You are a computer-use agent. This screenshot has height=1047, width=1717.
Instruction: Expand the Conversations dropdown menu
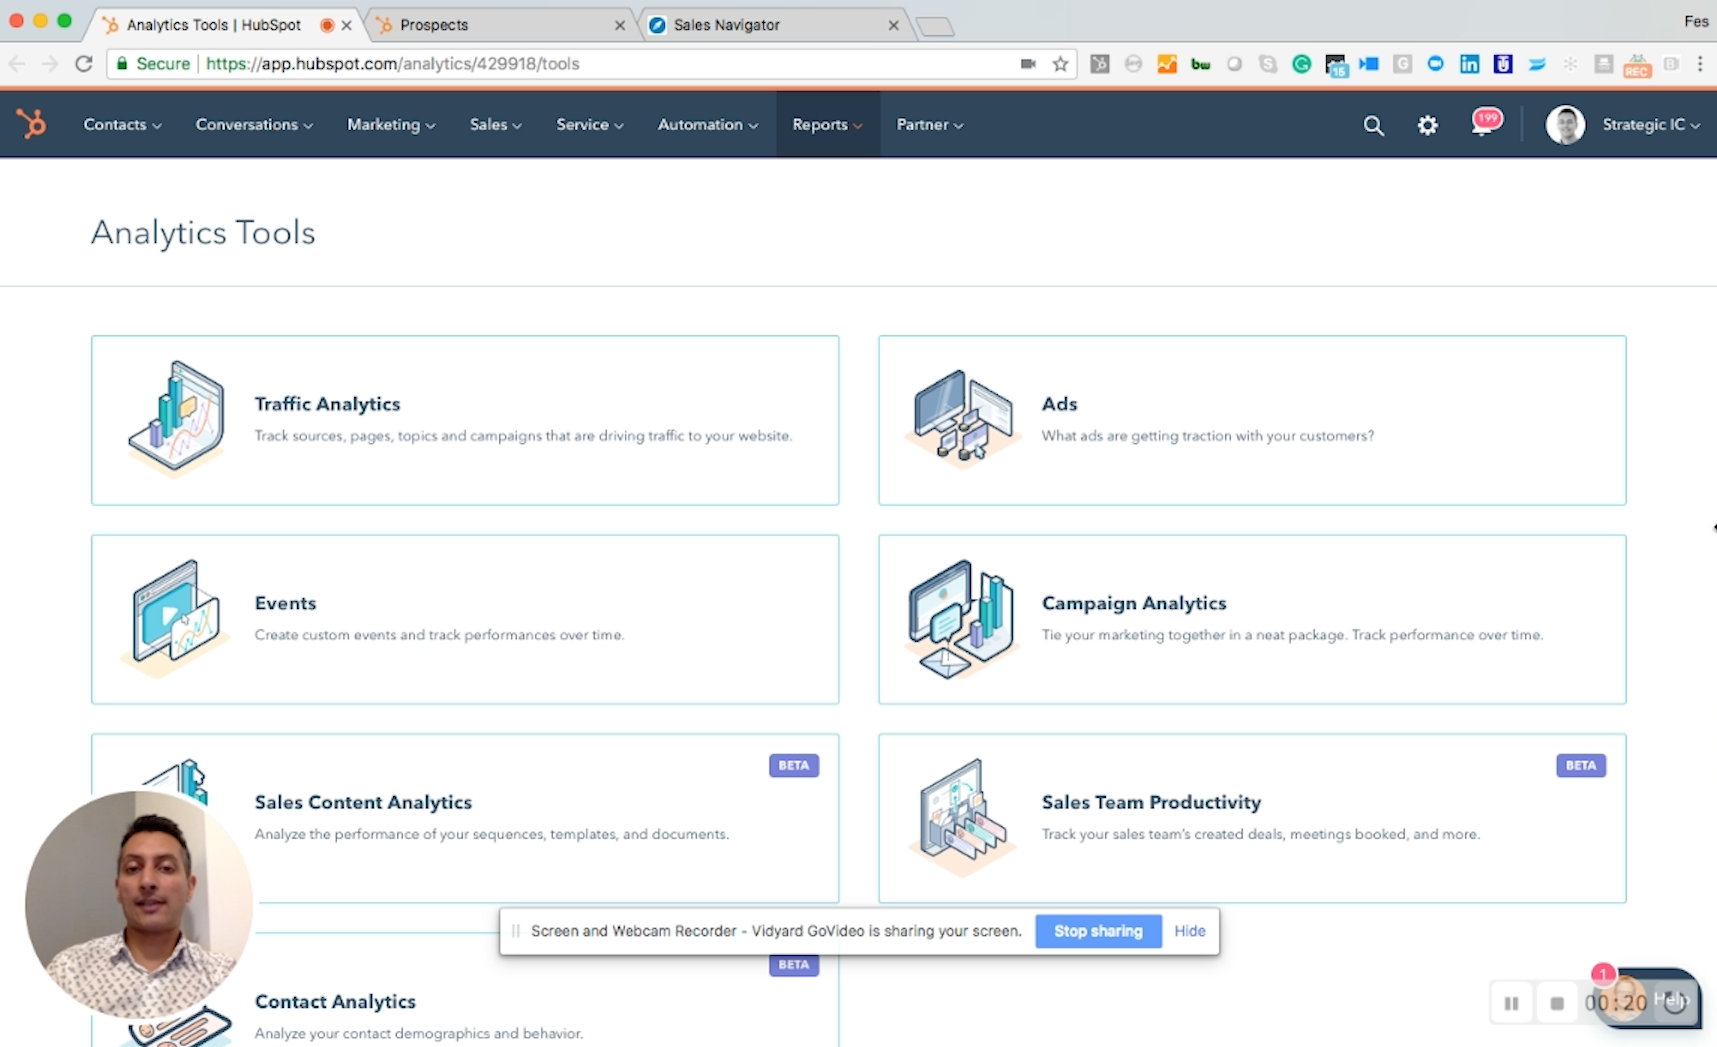coord(254,125)
